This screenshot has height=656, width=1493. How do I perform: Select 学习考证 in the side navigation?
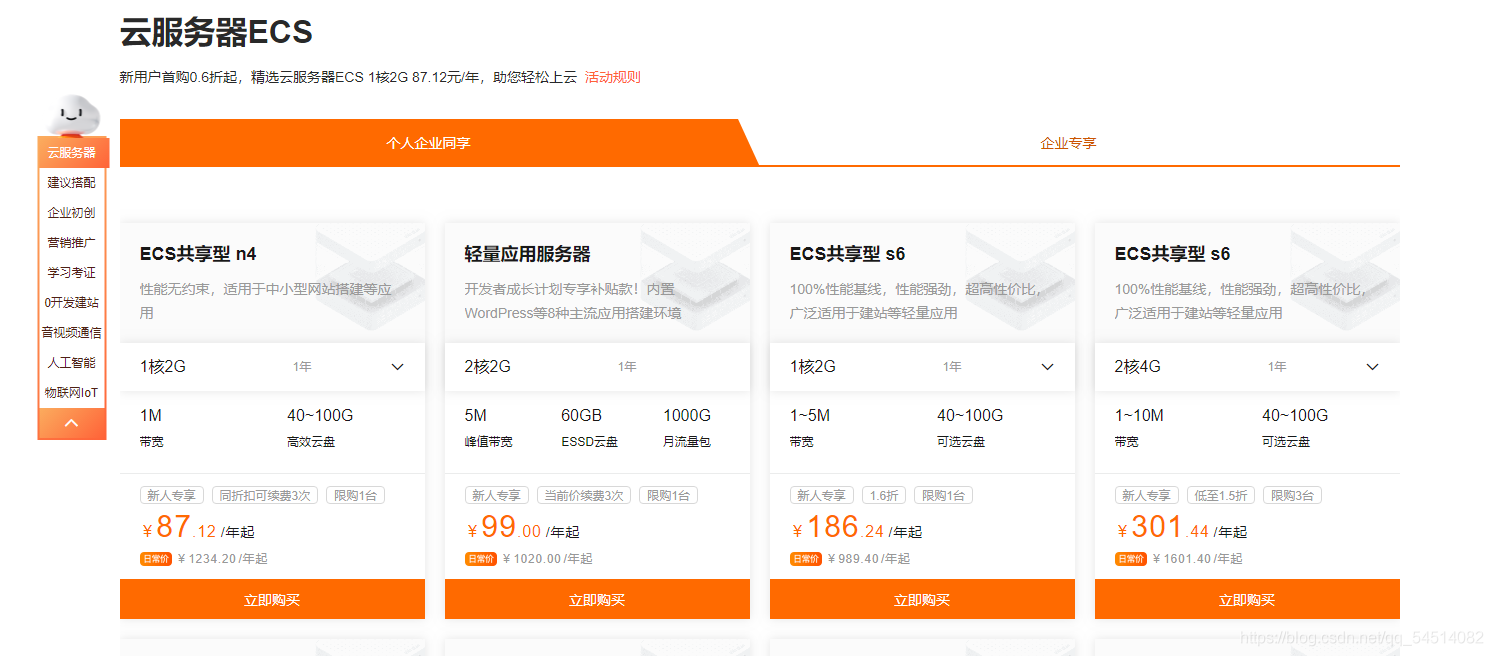(x=72, y=273)
